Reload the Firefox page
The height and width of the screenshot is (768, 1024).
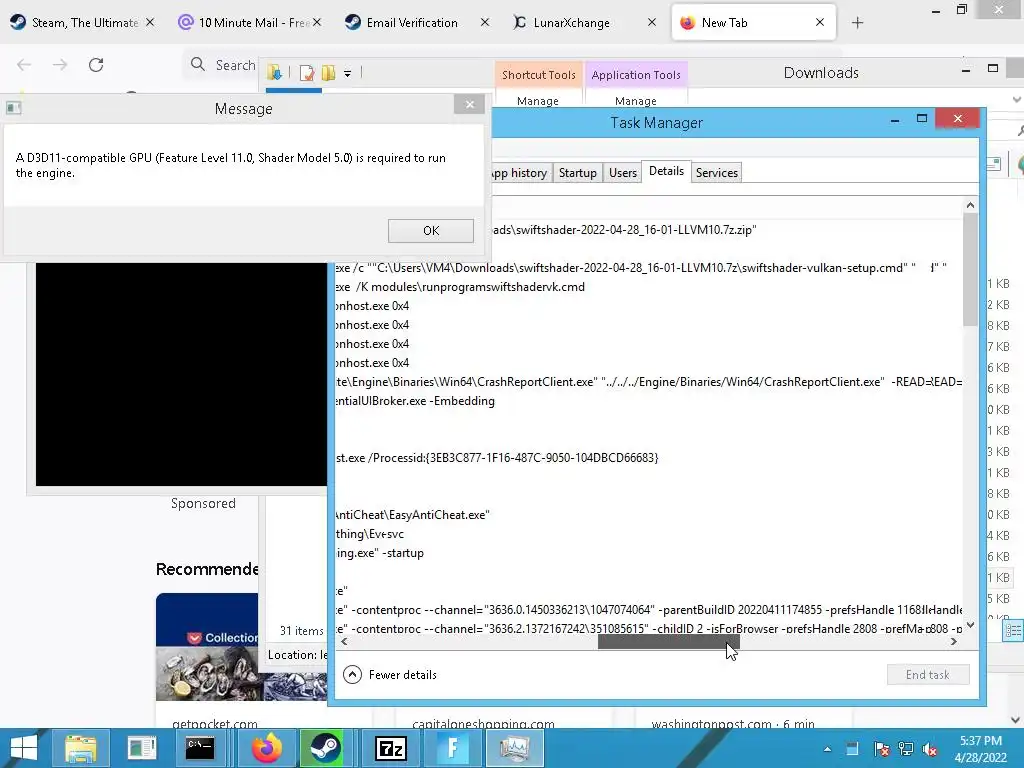pyautogui.click(x=96, y=65)
